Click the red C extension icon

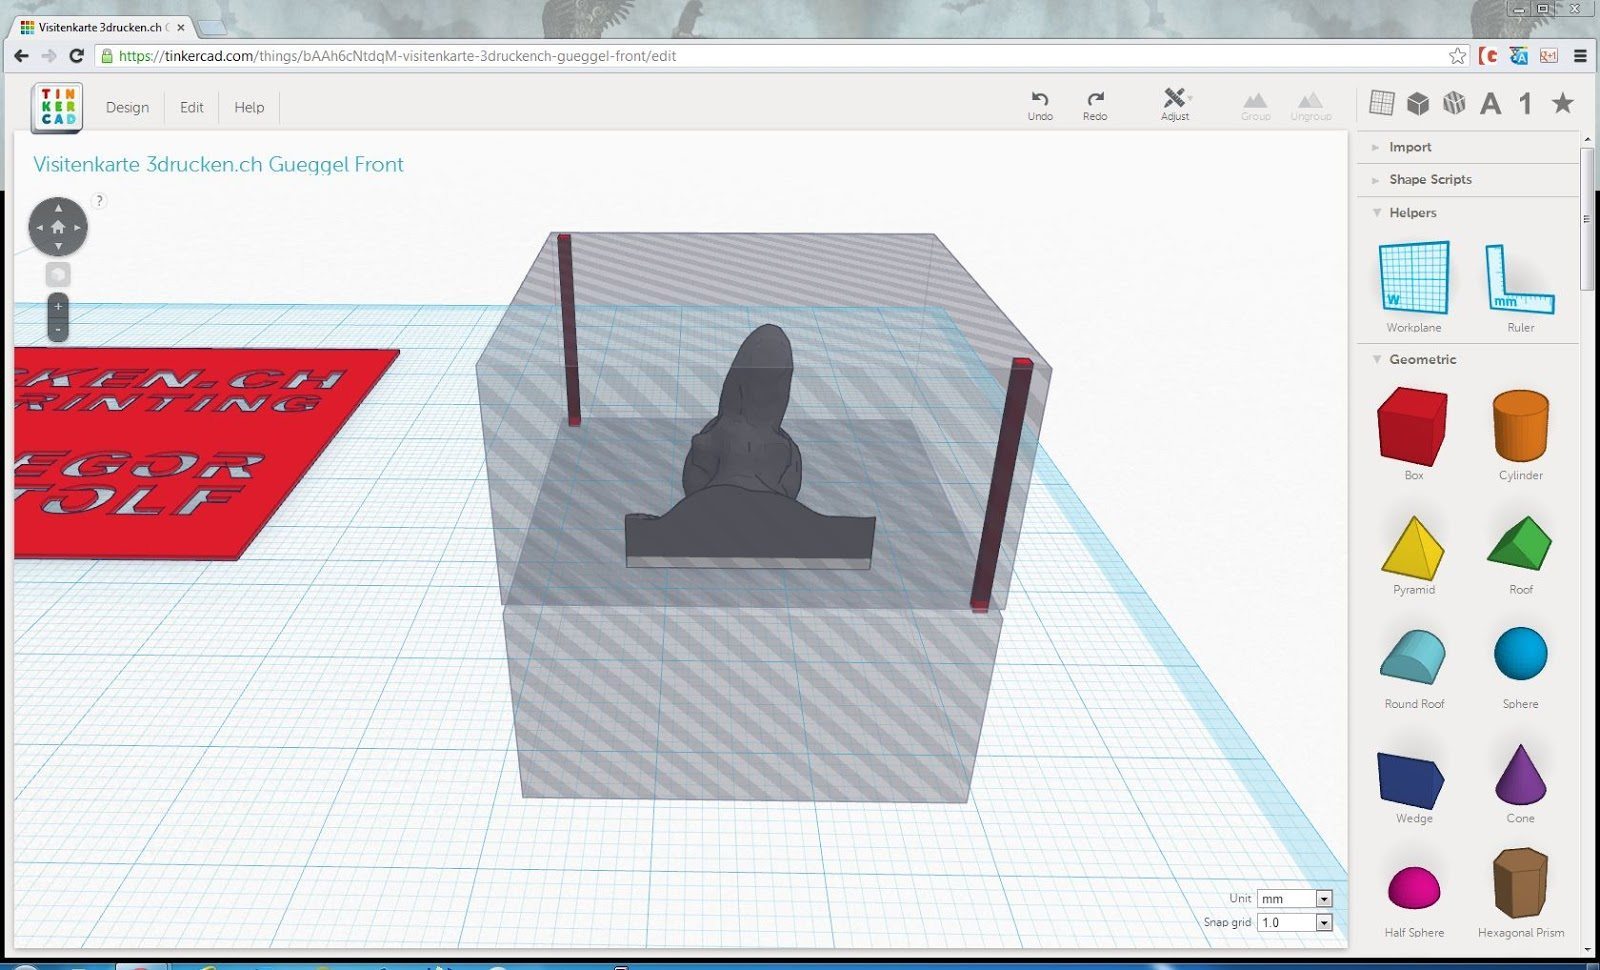click(x=1489, y=56)
